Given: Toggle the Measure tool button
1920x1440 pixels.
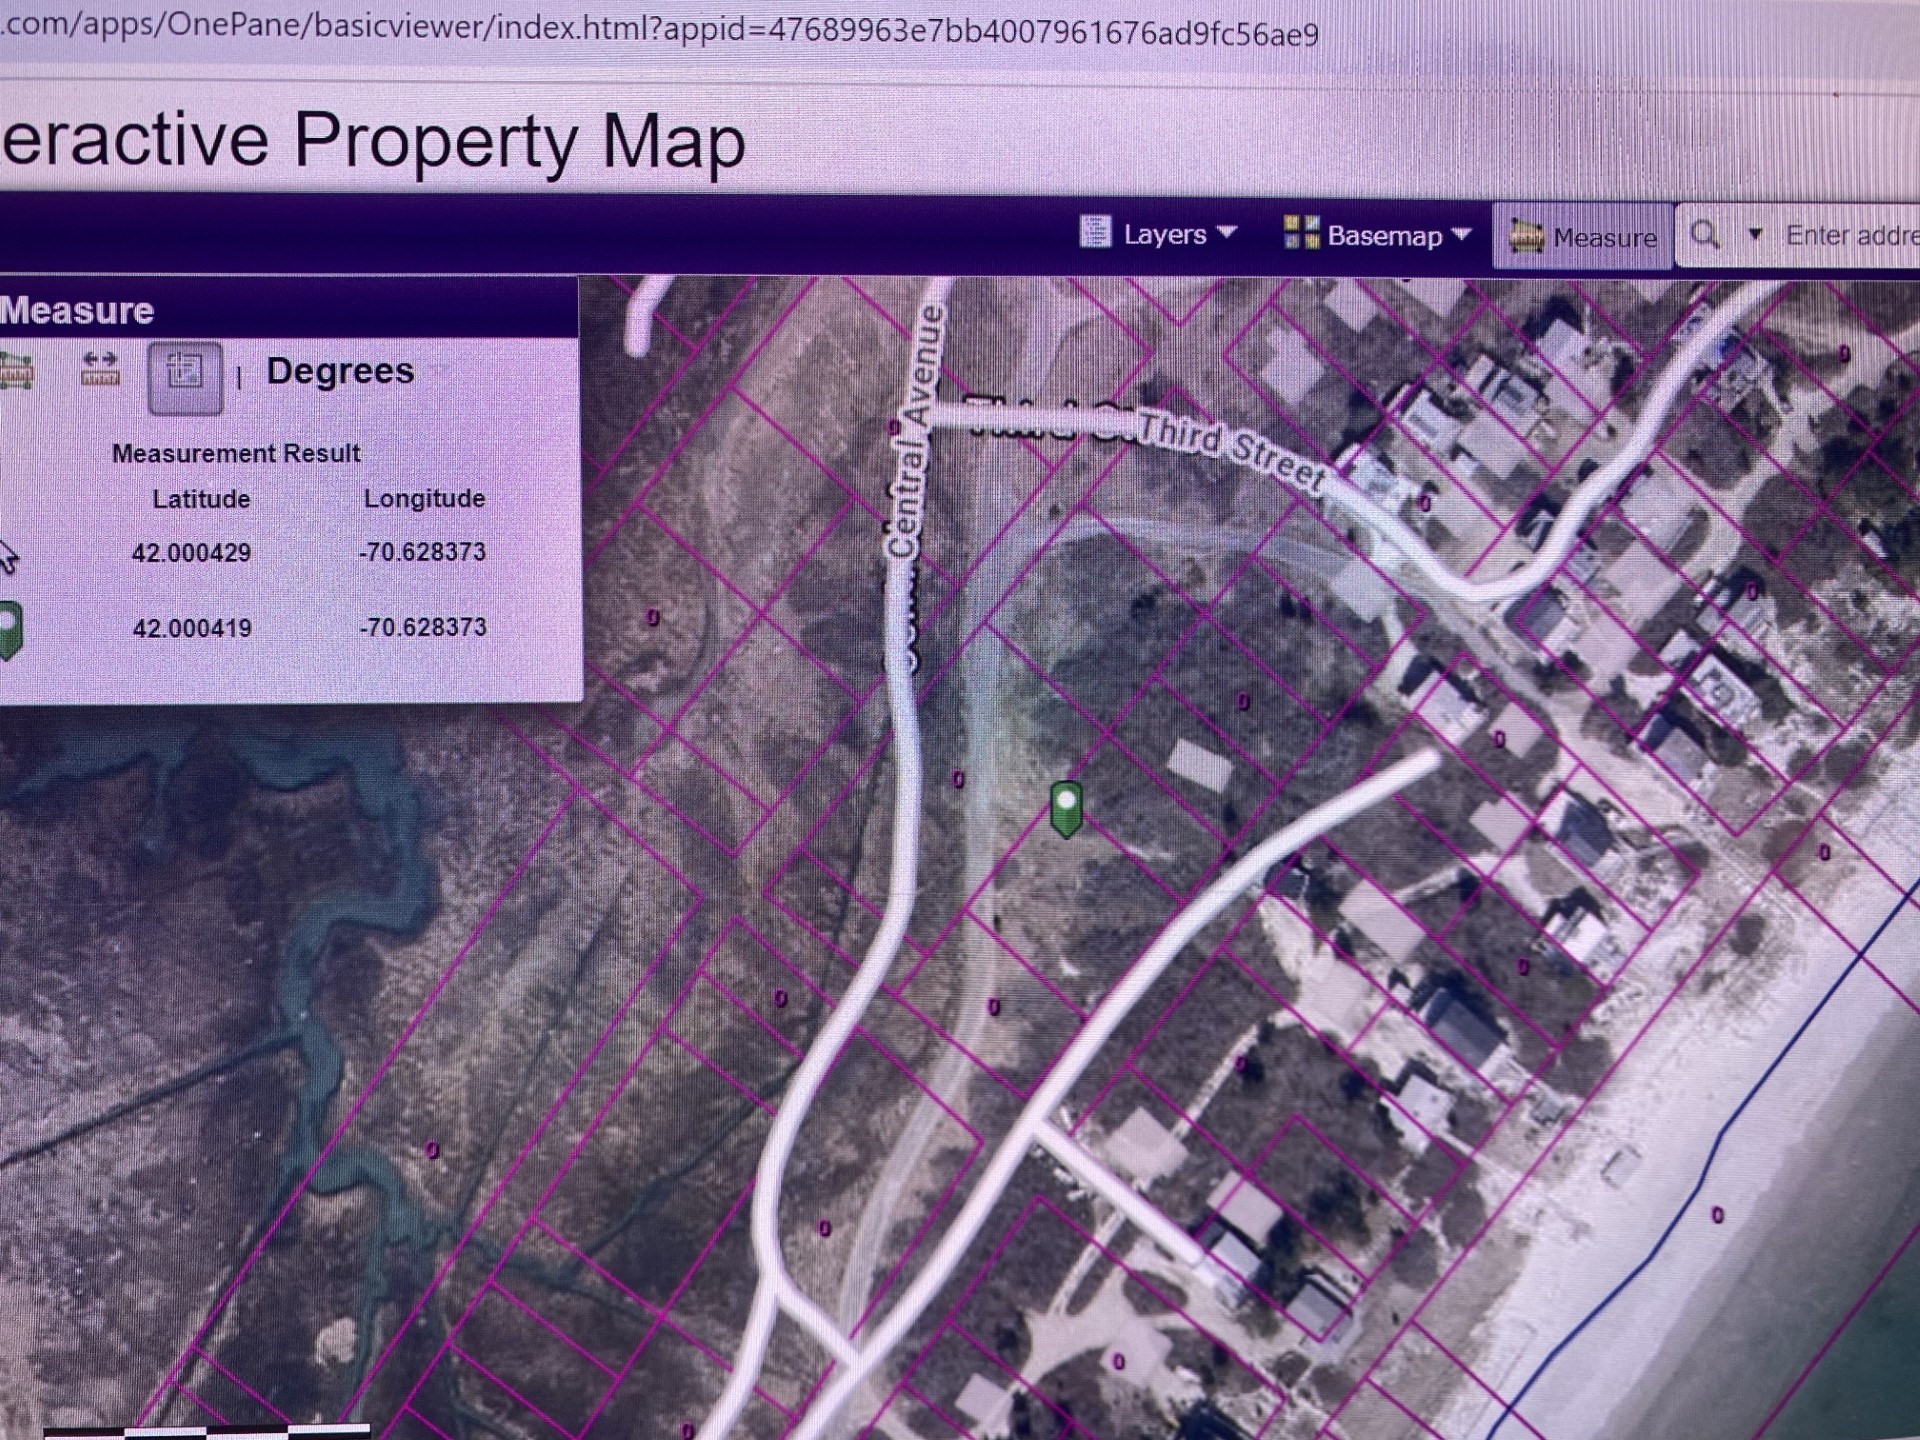Looking at the screenshot, I should click(1583, 237).
